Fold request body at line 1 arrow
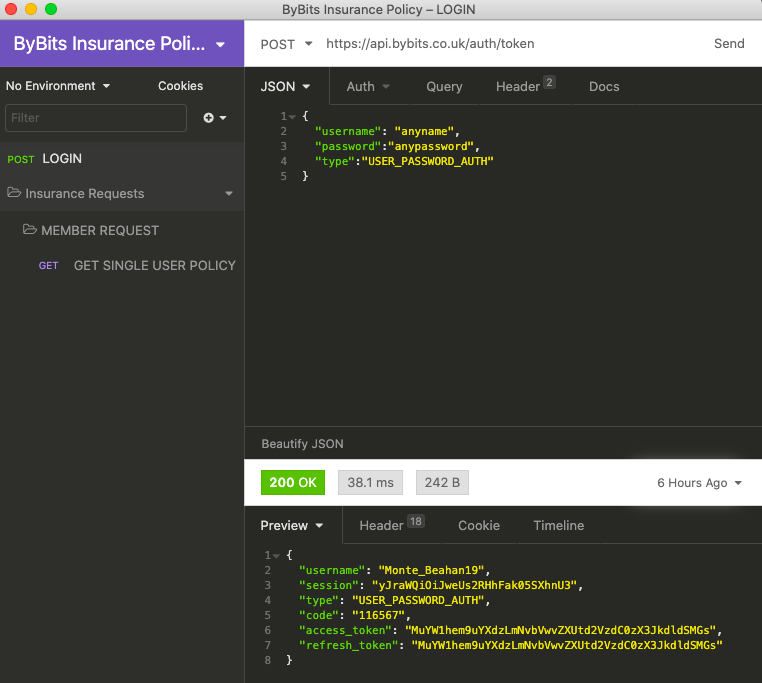 point(292,117)
